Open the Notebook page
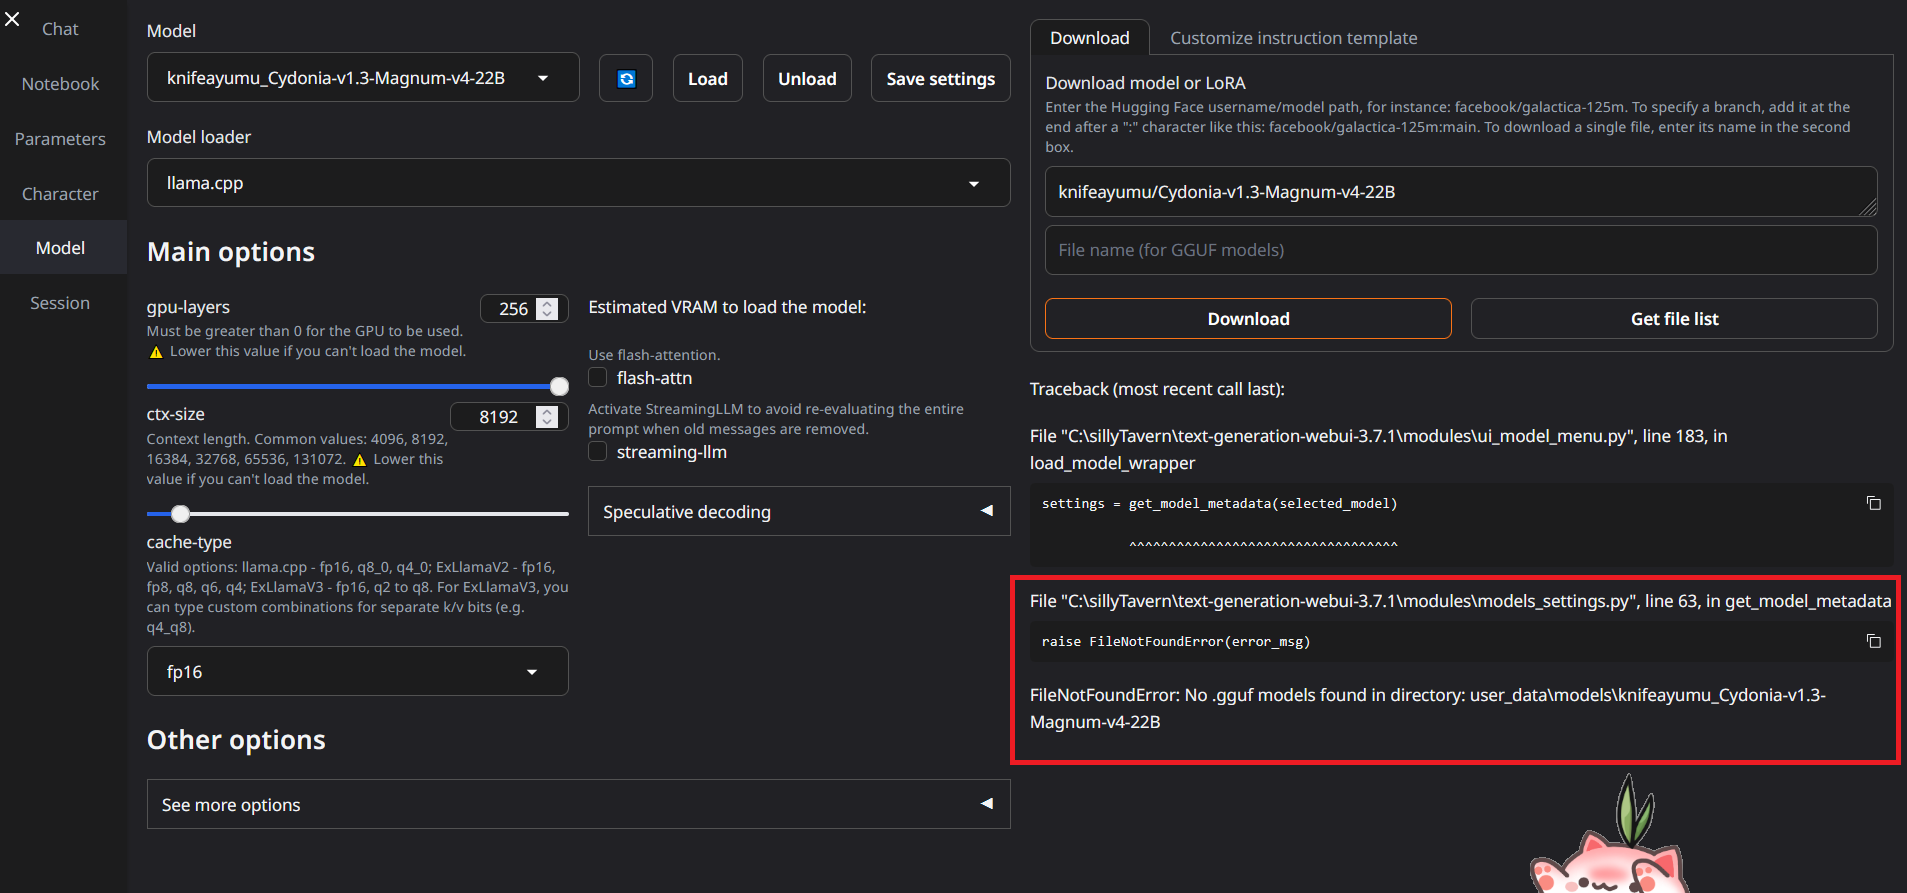The width and height of the screenshot is (1907, 893). tap(60, 84)
